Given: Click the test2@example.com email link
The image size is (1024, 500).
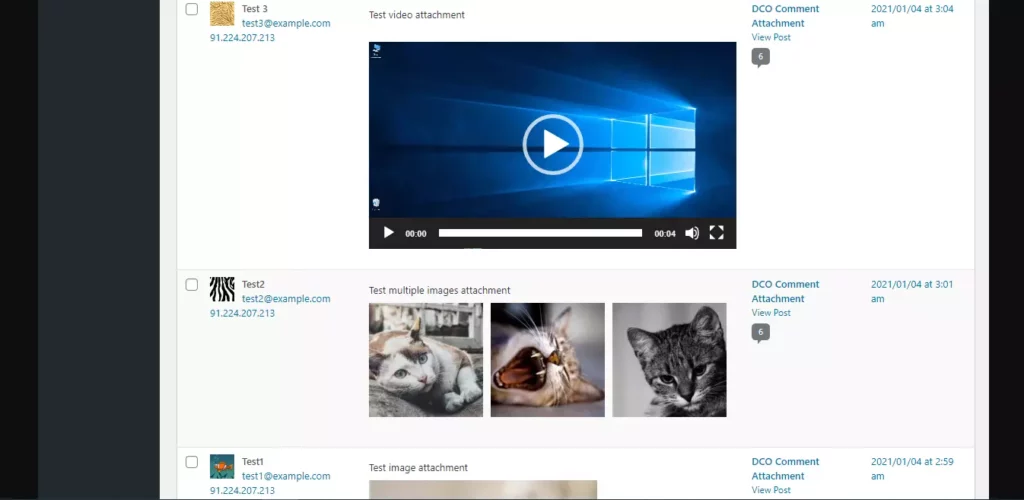Looking at the screenshot, I should point(286,299).
